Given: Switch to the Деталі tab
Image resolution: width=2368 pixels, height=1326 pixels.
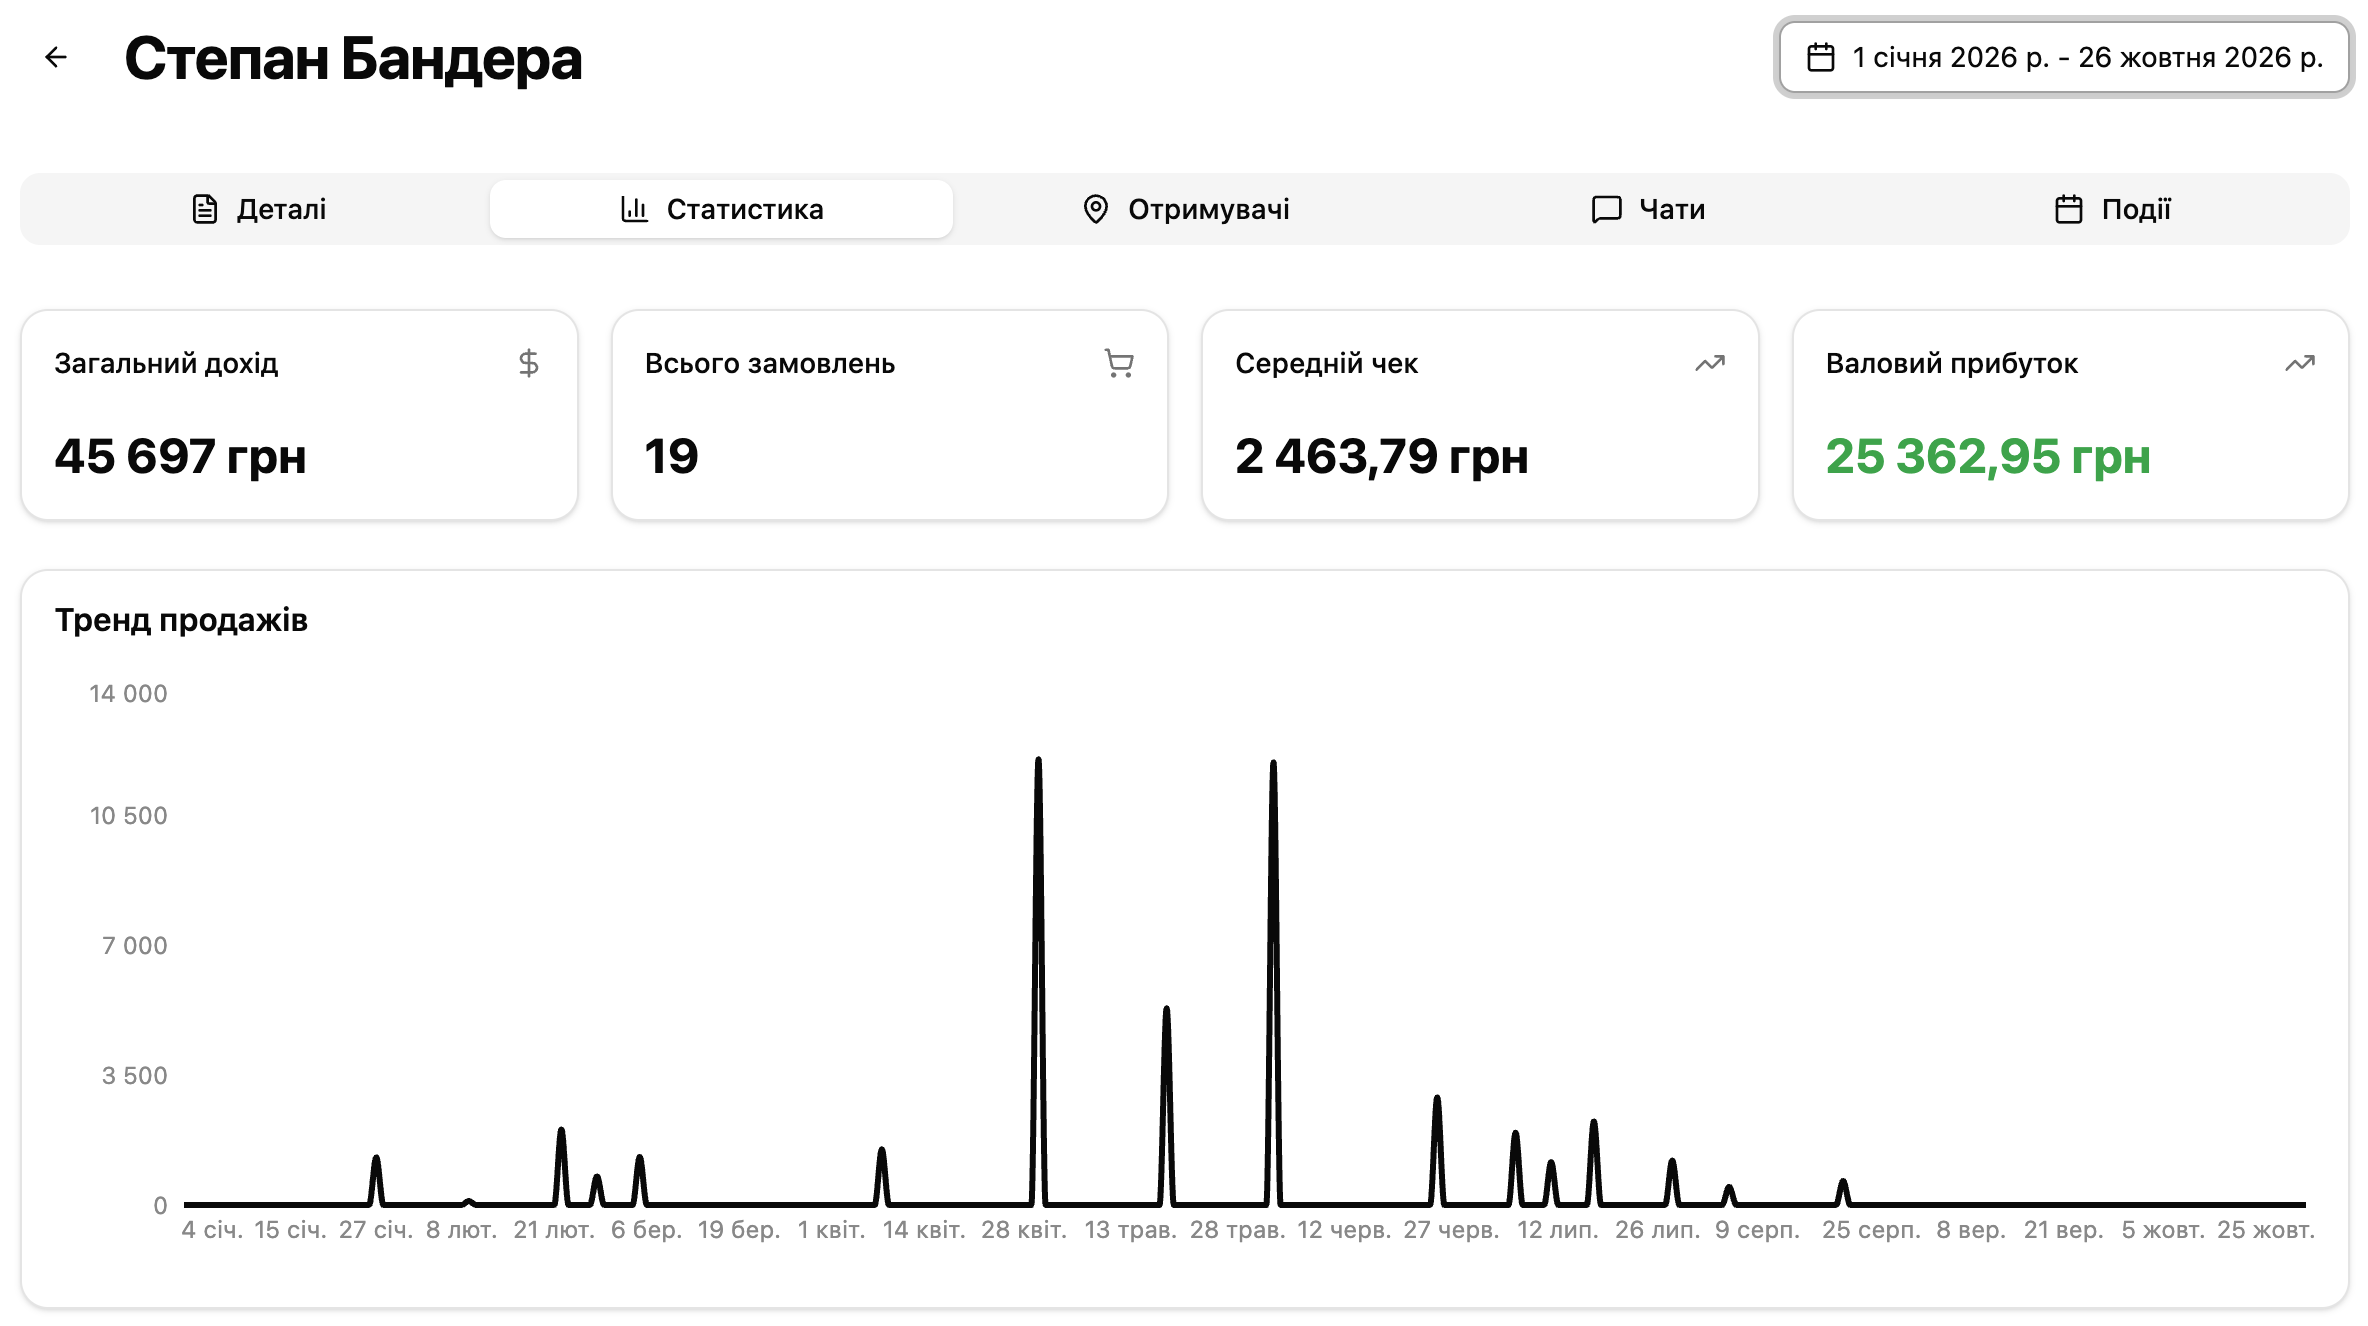Looking at the screenshot, I should 258,209.
